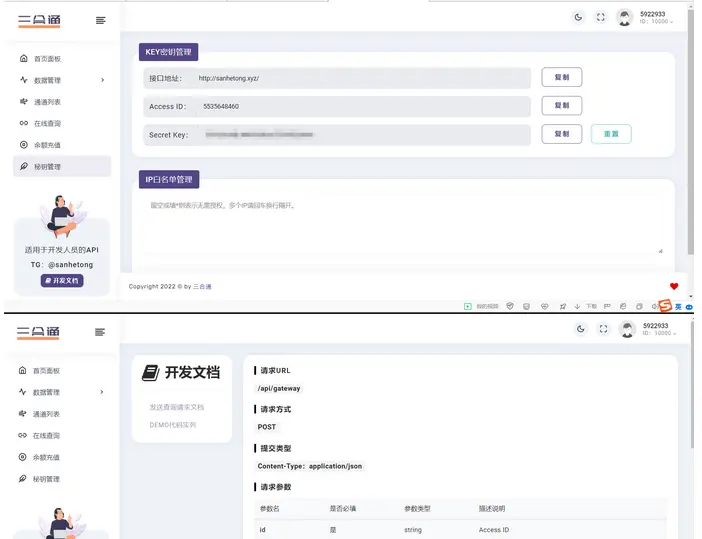Click the link icon beside 在线查询 on the KEY密钥管理 page
Image resolution: width=702 pixels, height=539 pixels.
24,123
